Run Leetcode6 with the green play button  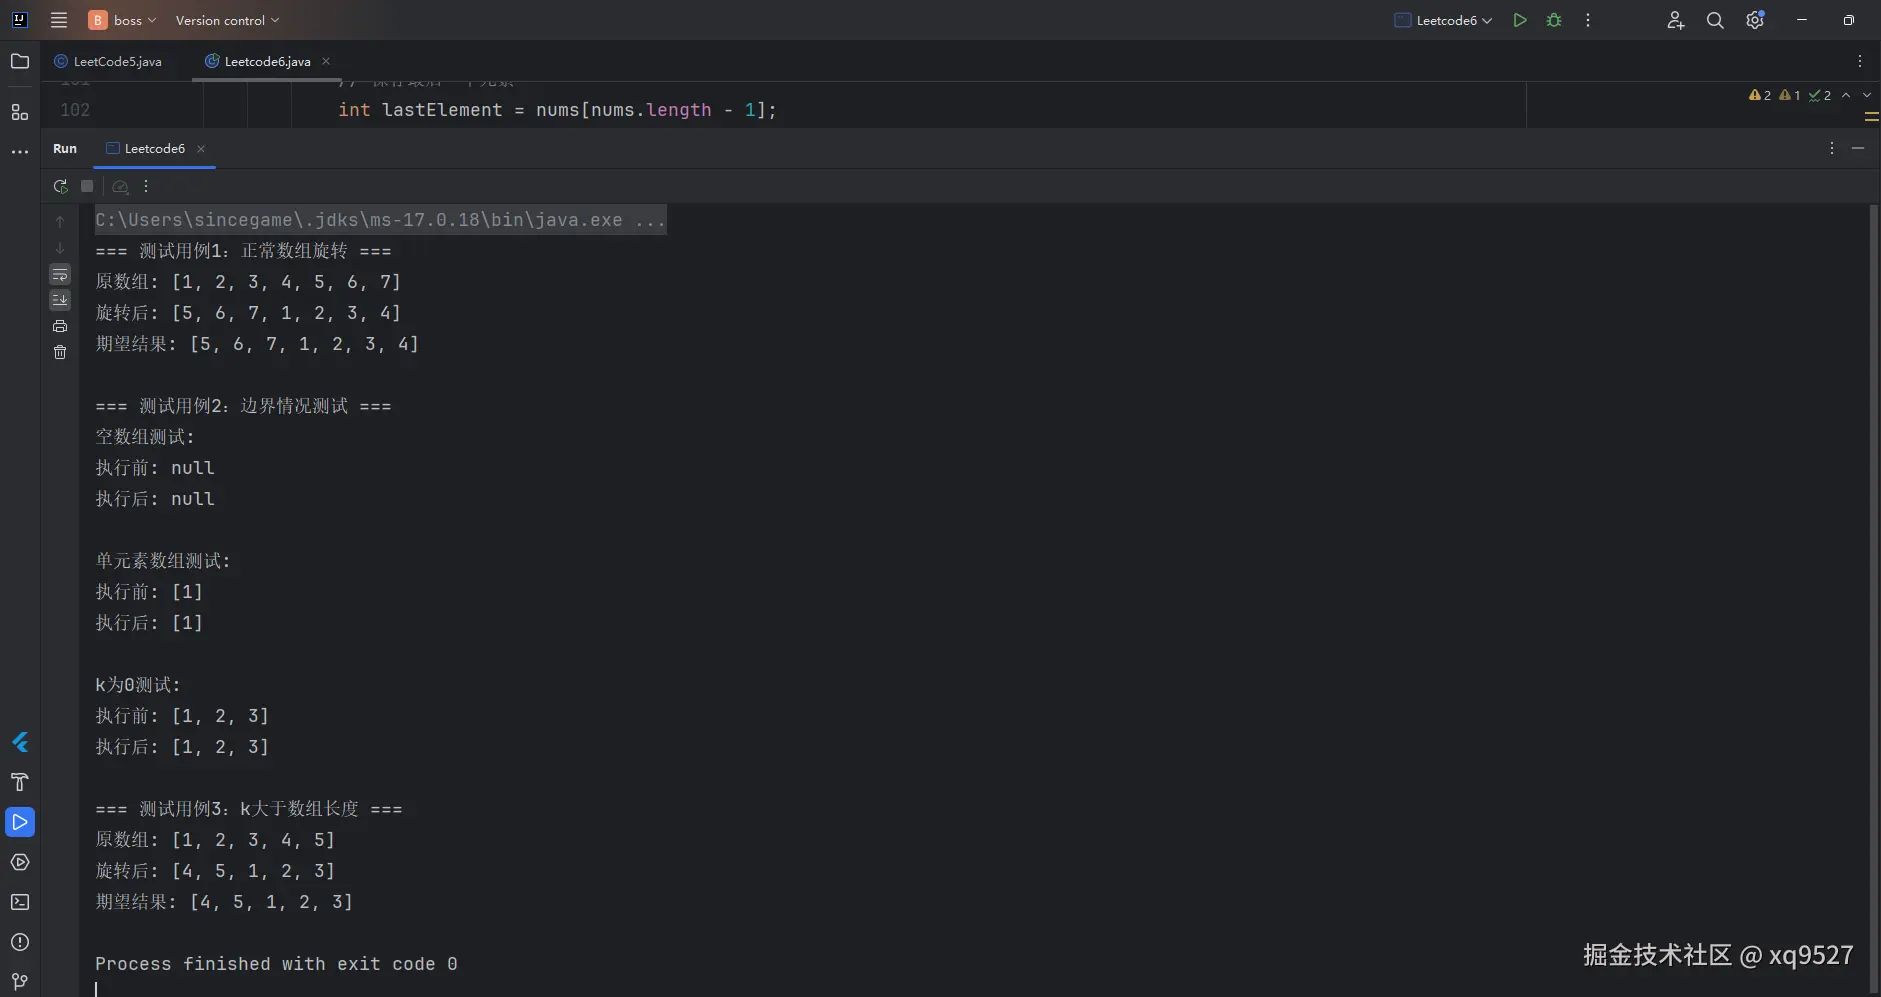pos(1520,20)
